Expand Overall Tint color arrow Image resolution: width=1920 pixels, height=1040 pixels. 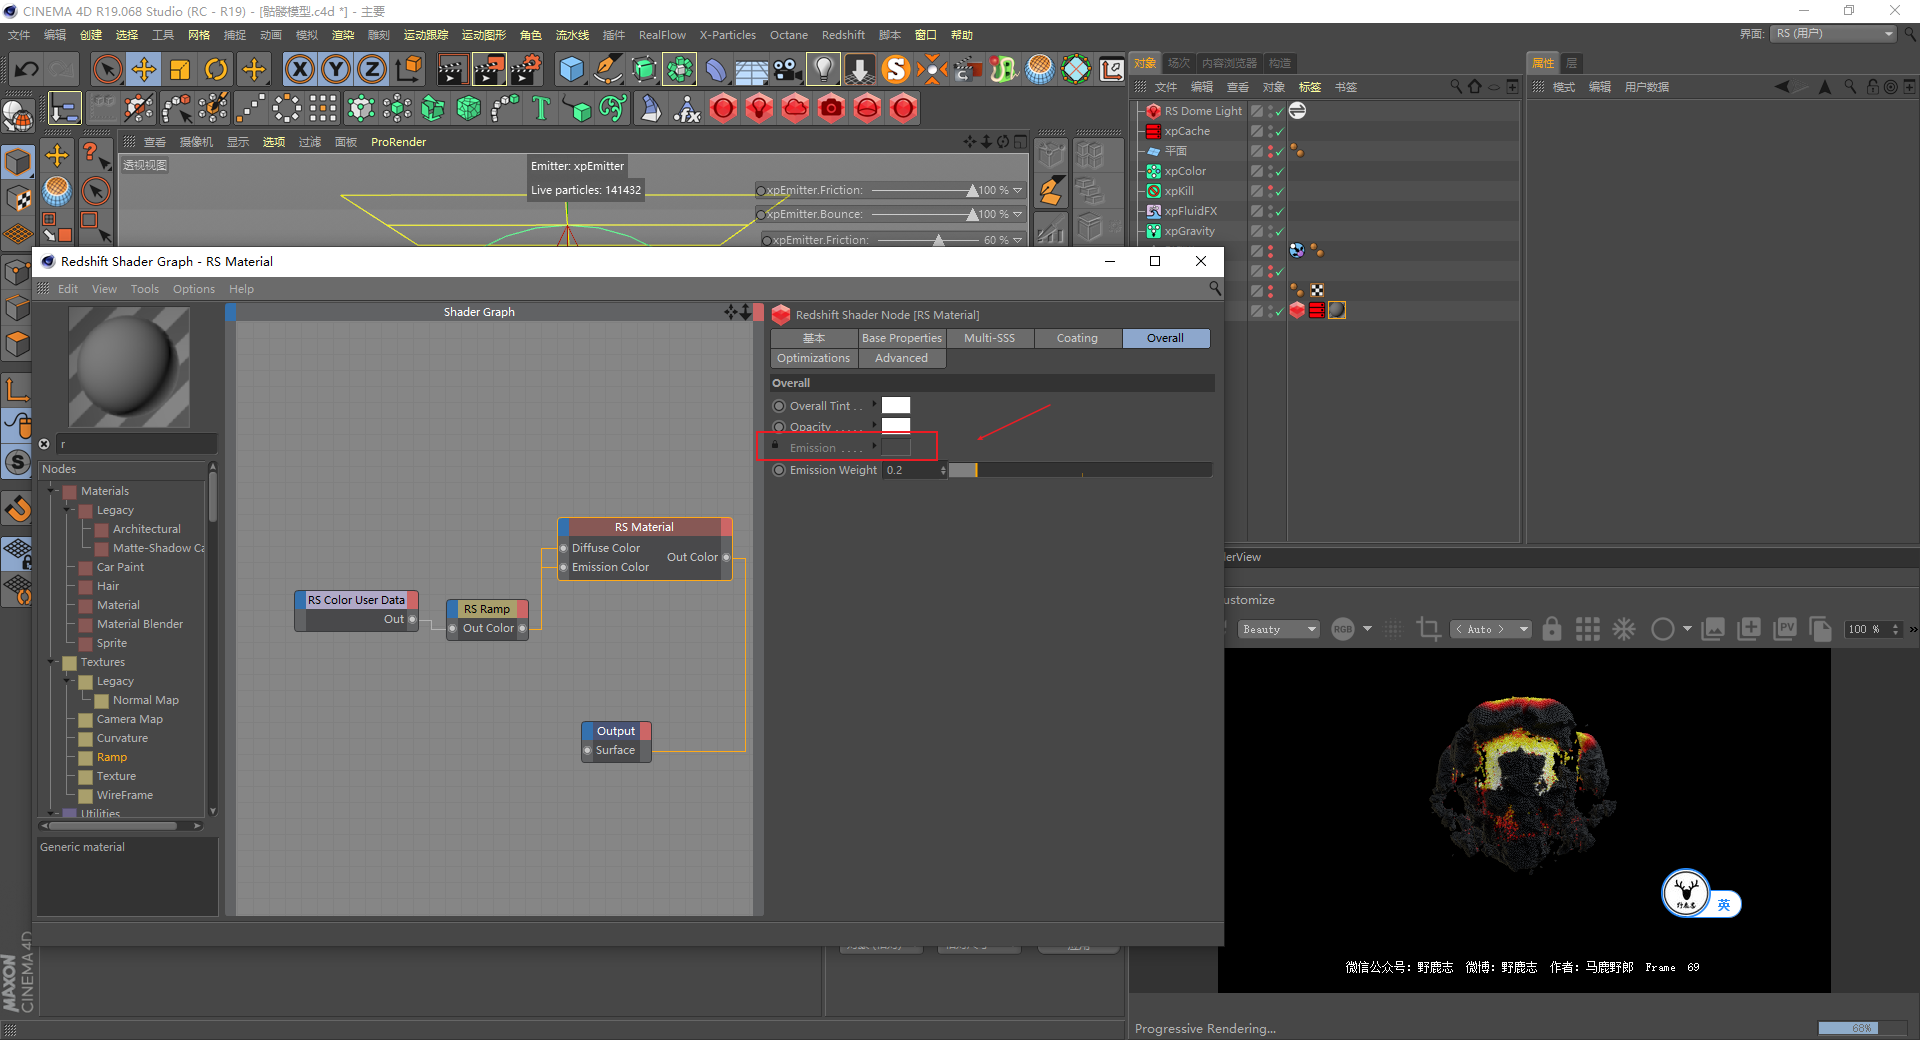click(874, 405)
